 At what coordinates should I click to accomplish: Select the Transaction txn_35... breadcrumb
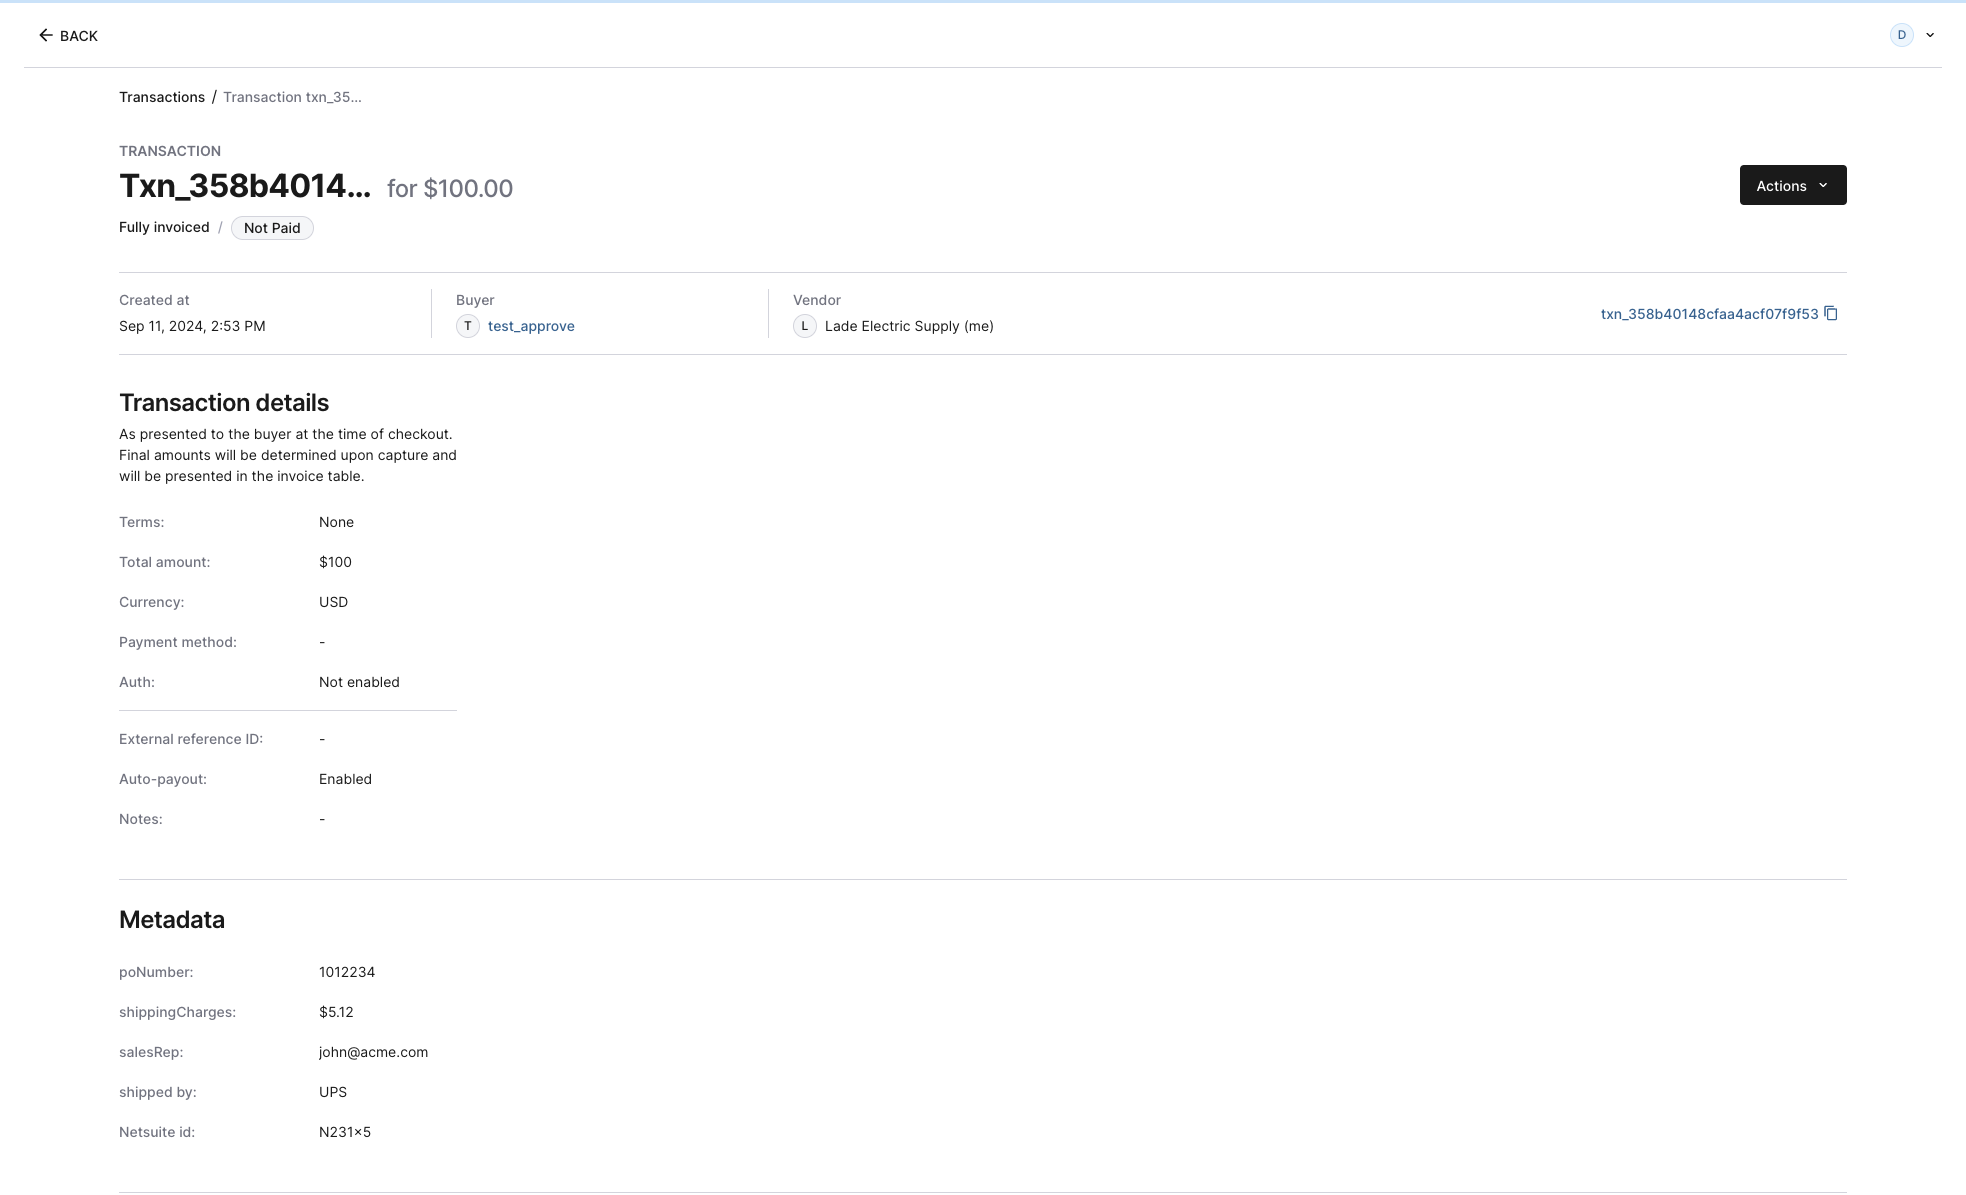tap(292, 97)
